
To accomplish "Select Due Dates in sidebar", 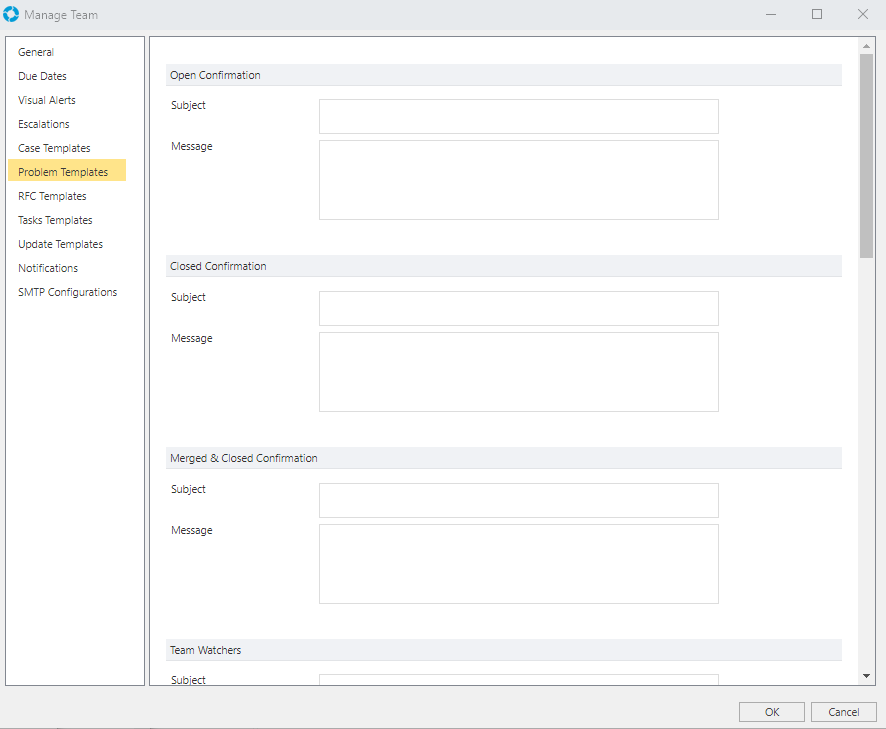I will click(x=42, y=76).
